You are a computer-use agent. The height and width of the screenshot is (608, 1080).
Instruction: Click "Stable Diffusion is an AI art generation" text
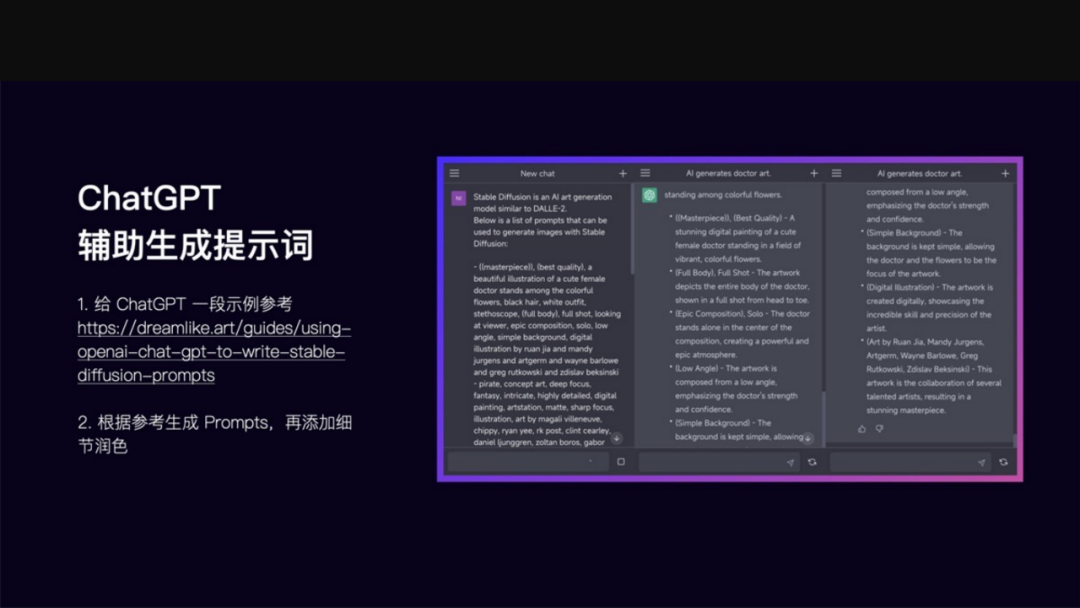543,197
